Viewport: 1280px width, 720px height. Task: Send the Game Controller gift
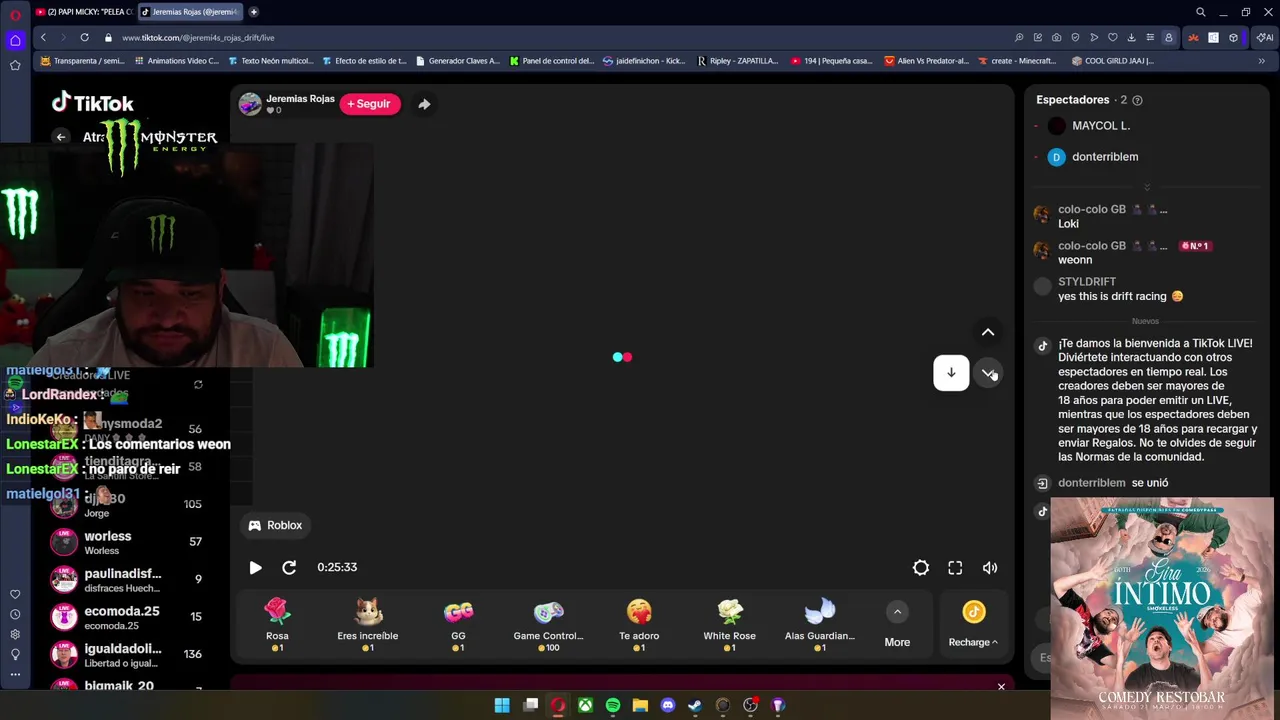[x=548, y=625]
